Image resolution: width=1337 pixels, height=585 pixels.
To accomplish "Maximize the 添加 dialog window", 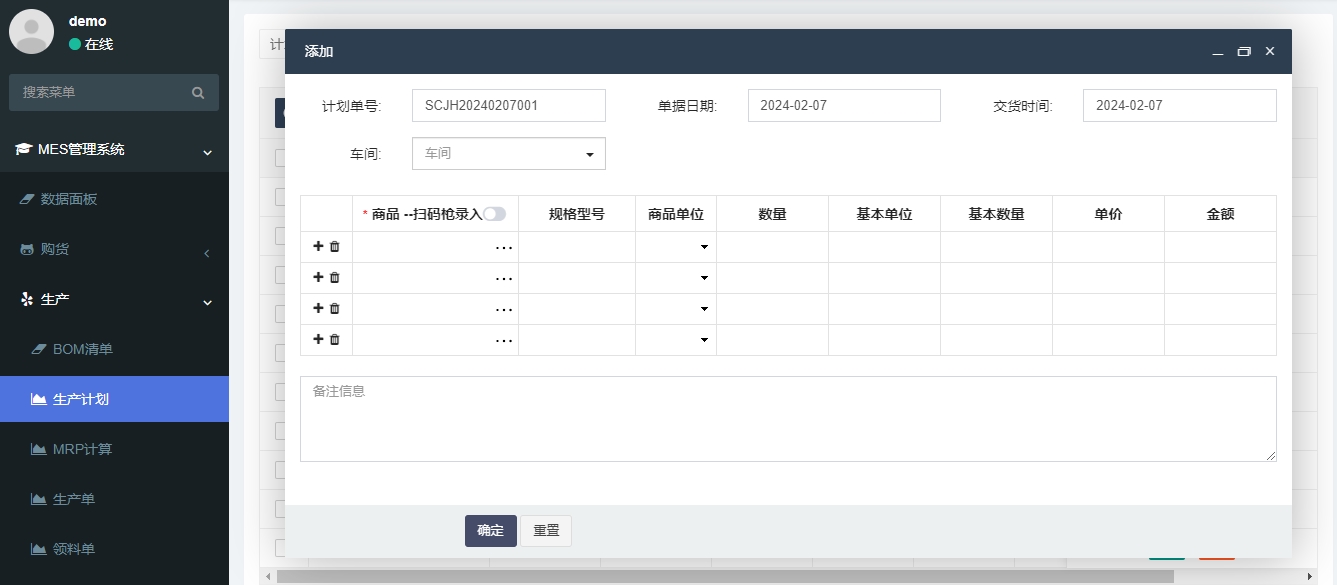I will tap(1244, 51).
